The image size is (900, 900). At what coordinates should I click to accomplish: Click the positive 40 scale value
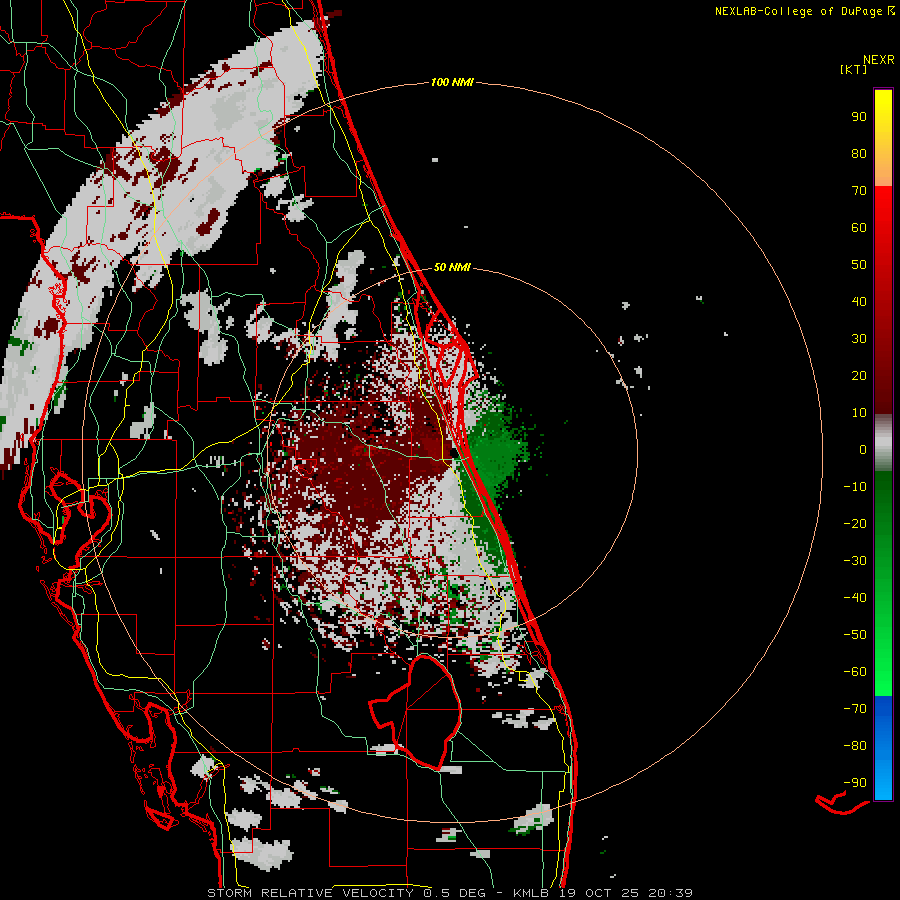pos(859,301)
